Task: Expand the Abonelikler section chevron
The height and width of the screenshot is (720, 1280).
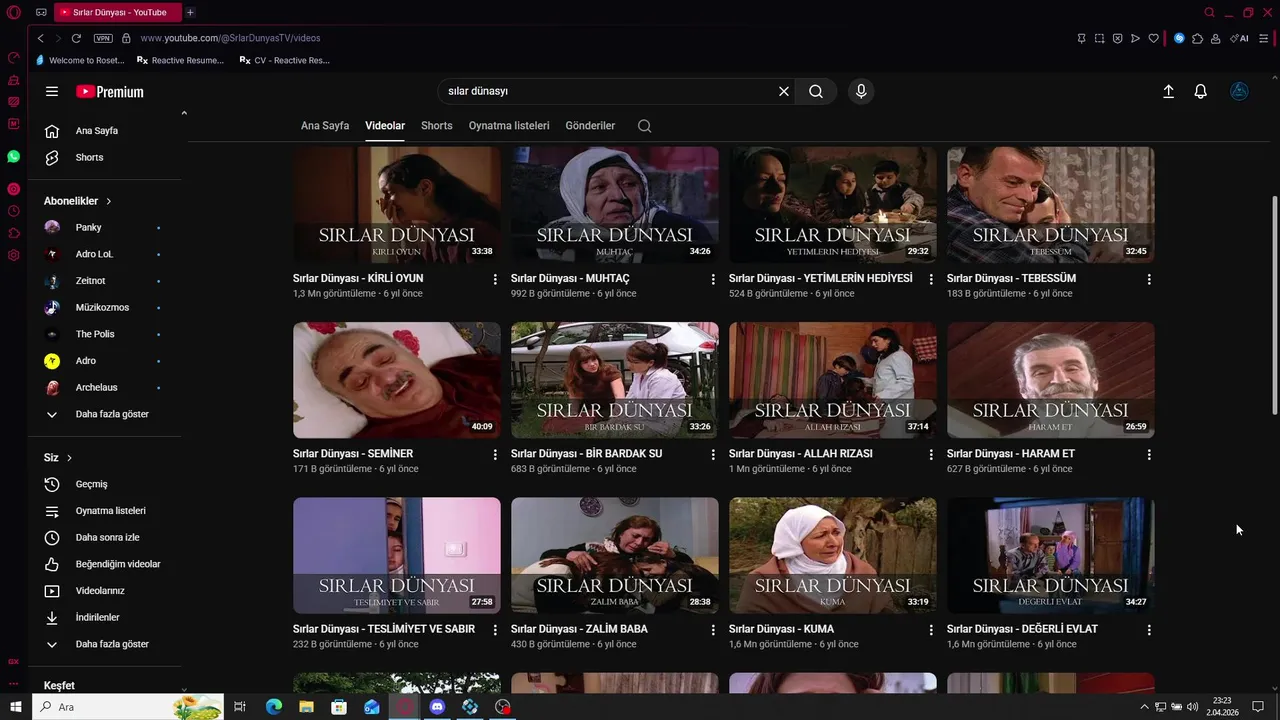Action: point(109,201)
